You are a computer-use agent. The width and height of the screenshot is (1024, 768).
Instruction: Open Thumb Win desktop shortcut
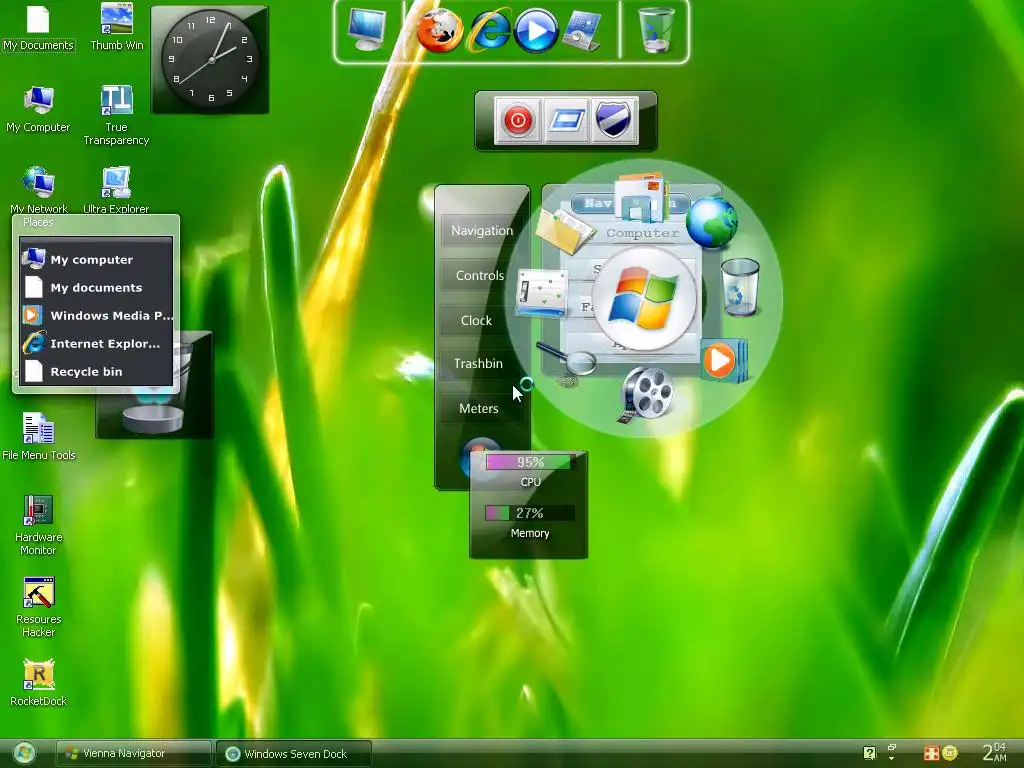click(117, 27)
